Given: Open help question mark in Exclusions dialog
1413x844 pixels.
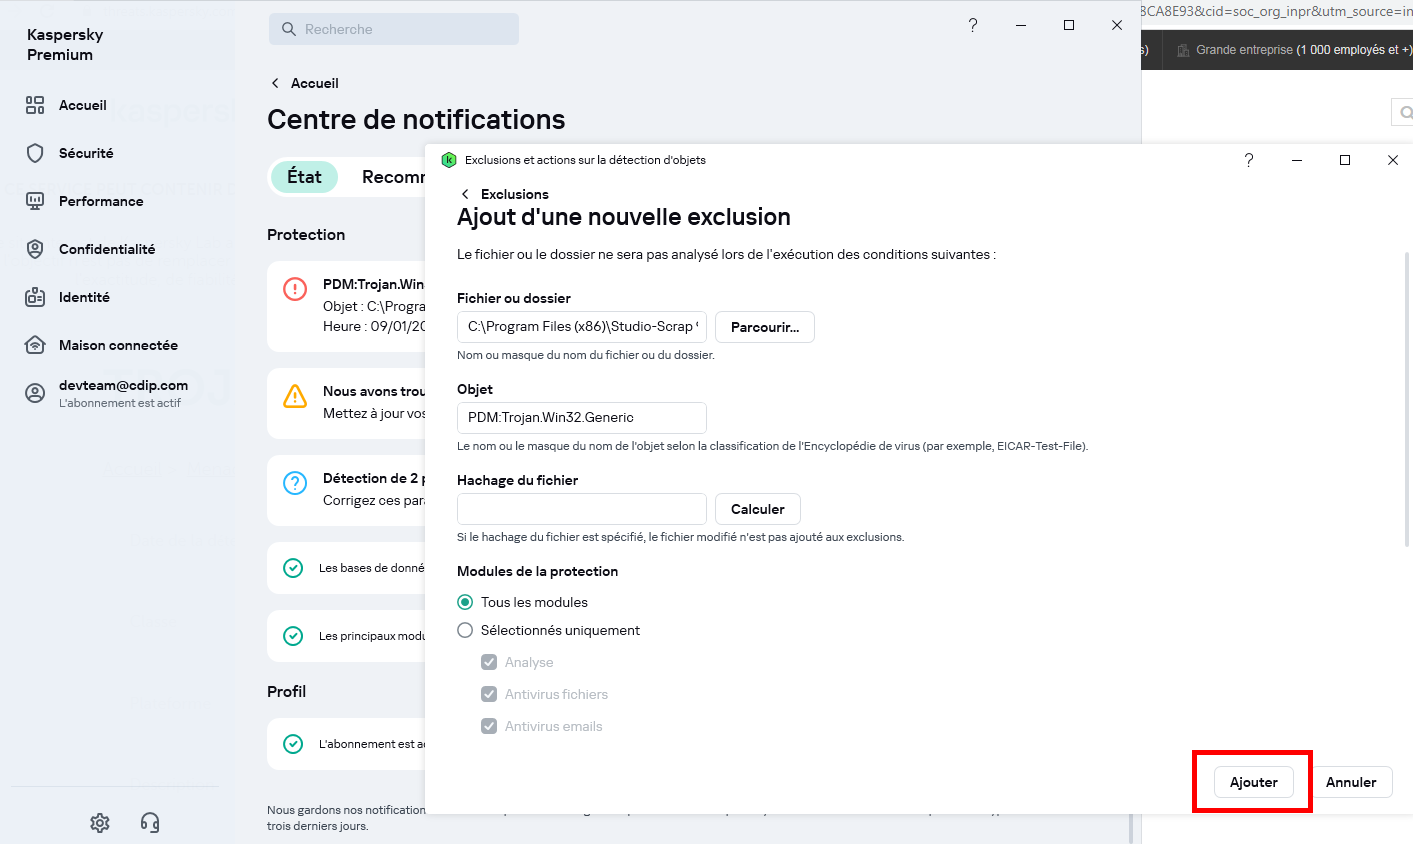Looking at the screenshot, I should (1249, 160).
